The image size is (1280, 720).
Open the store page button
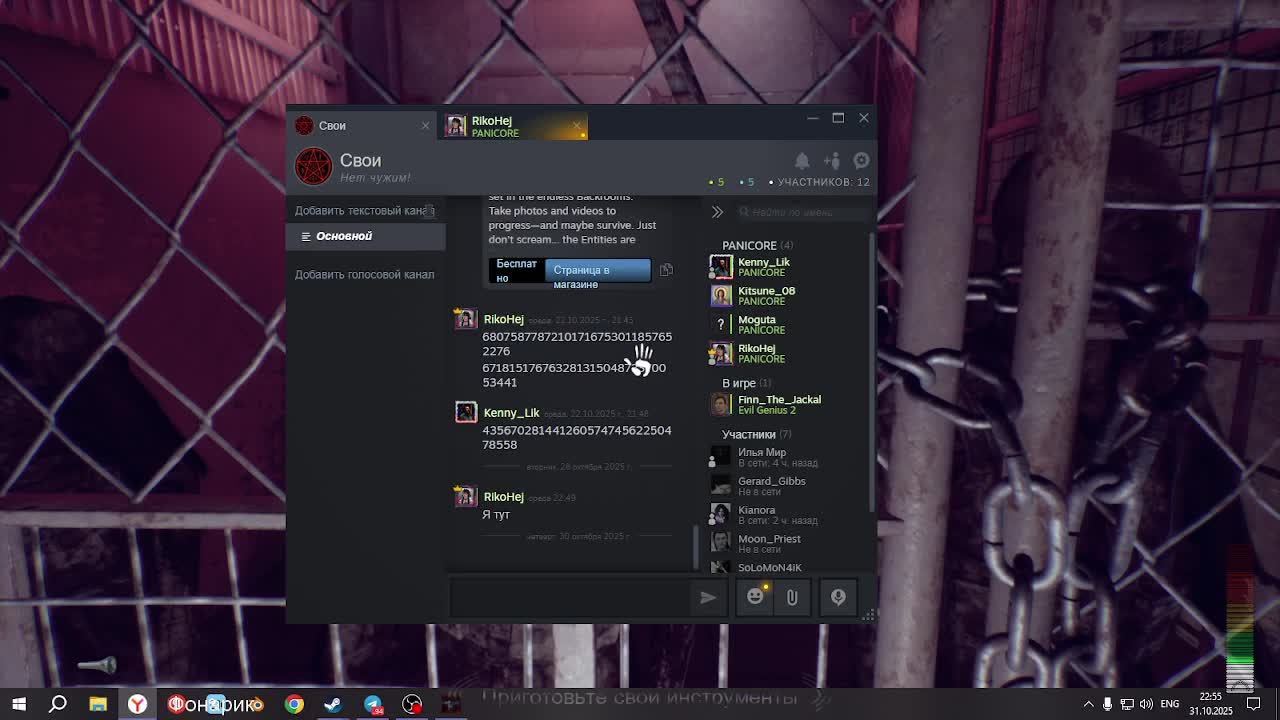(597, 270)
